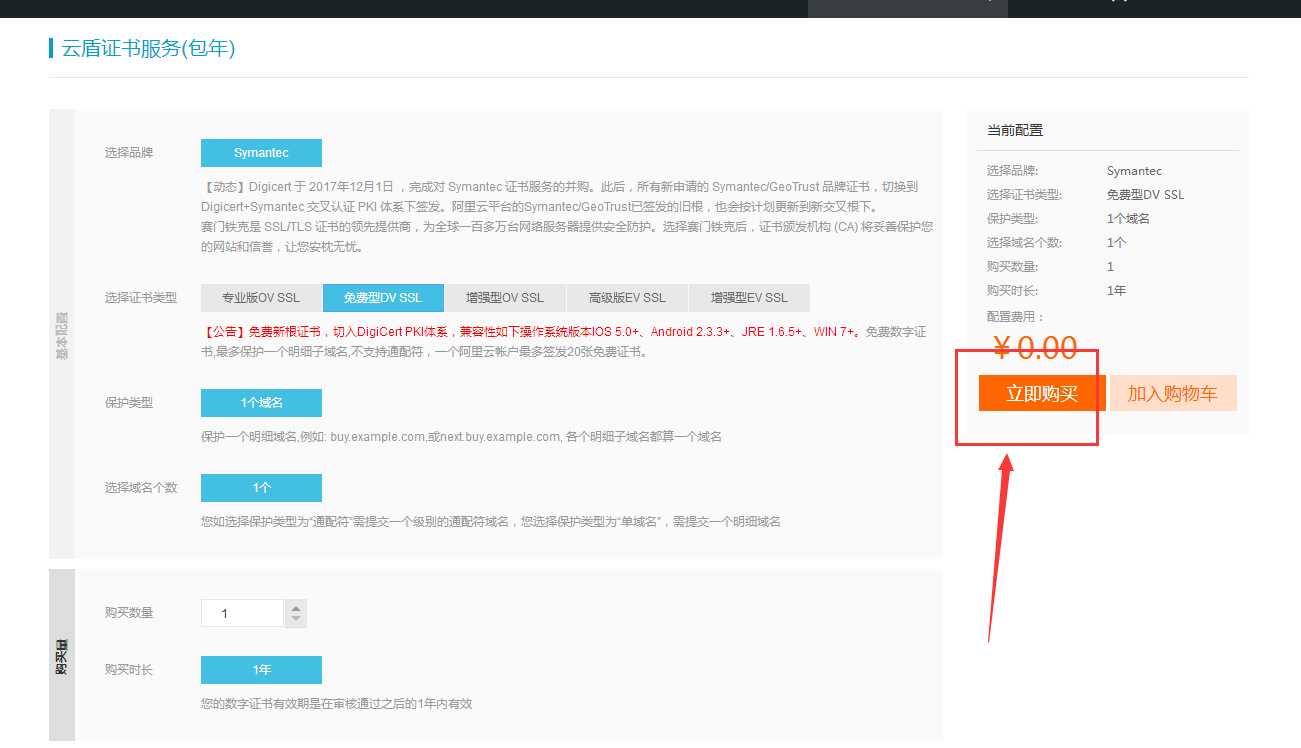Select the 1年 purchase duration
The height and width of the screenshot is (748, 1301).
(261, 670)
